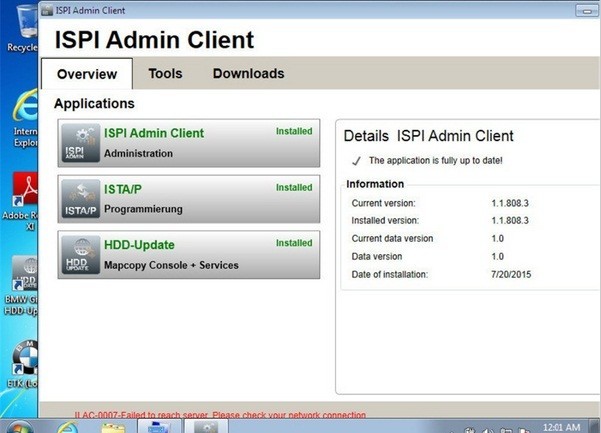
Task: Click the ISPI Admin gear icon
Action: click(80, 143)
